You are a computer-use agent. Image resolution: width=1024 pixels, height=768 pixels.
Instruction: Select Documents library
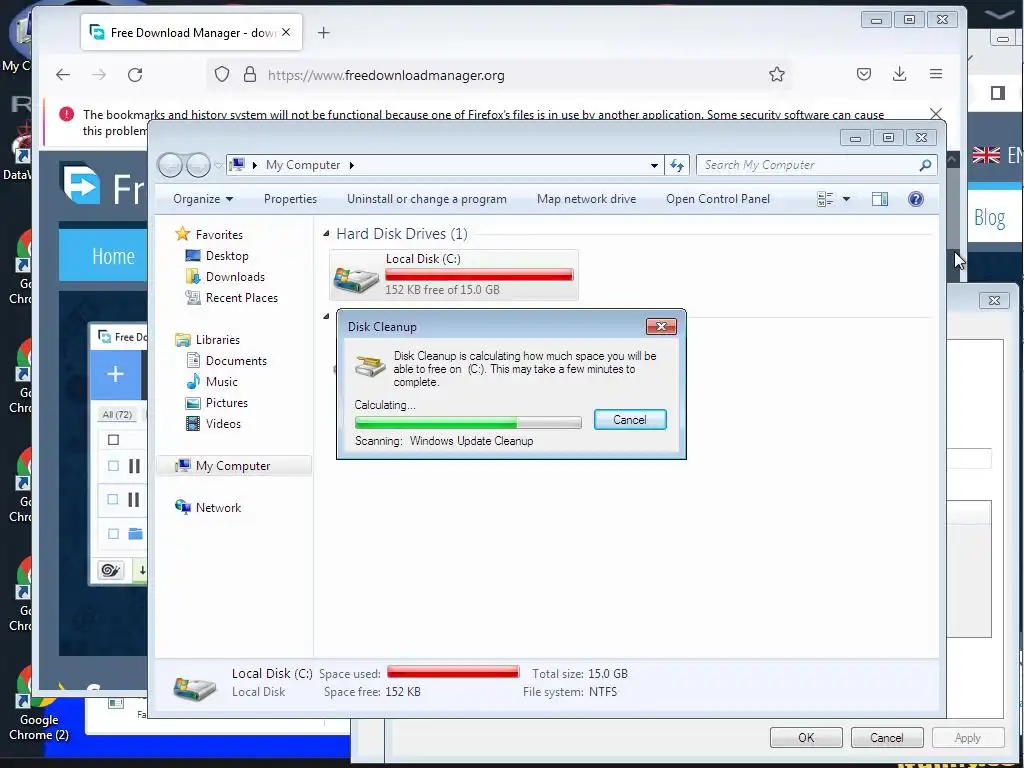tap(226, 360)
